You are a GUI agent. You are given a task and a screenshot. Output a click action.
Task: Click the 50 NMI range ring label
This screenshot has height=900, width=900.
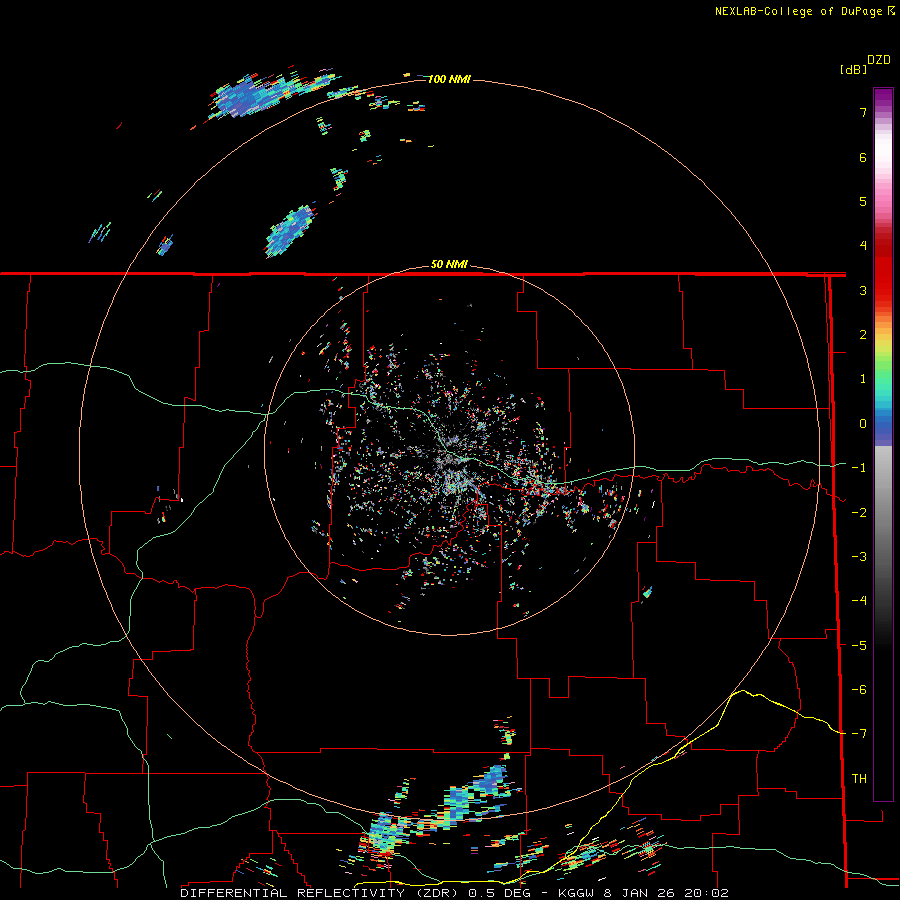tap(449, 265)
